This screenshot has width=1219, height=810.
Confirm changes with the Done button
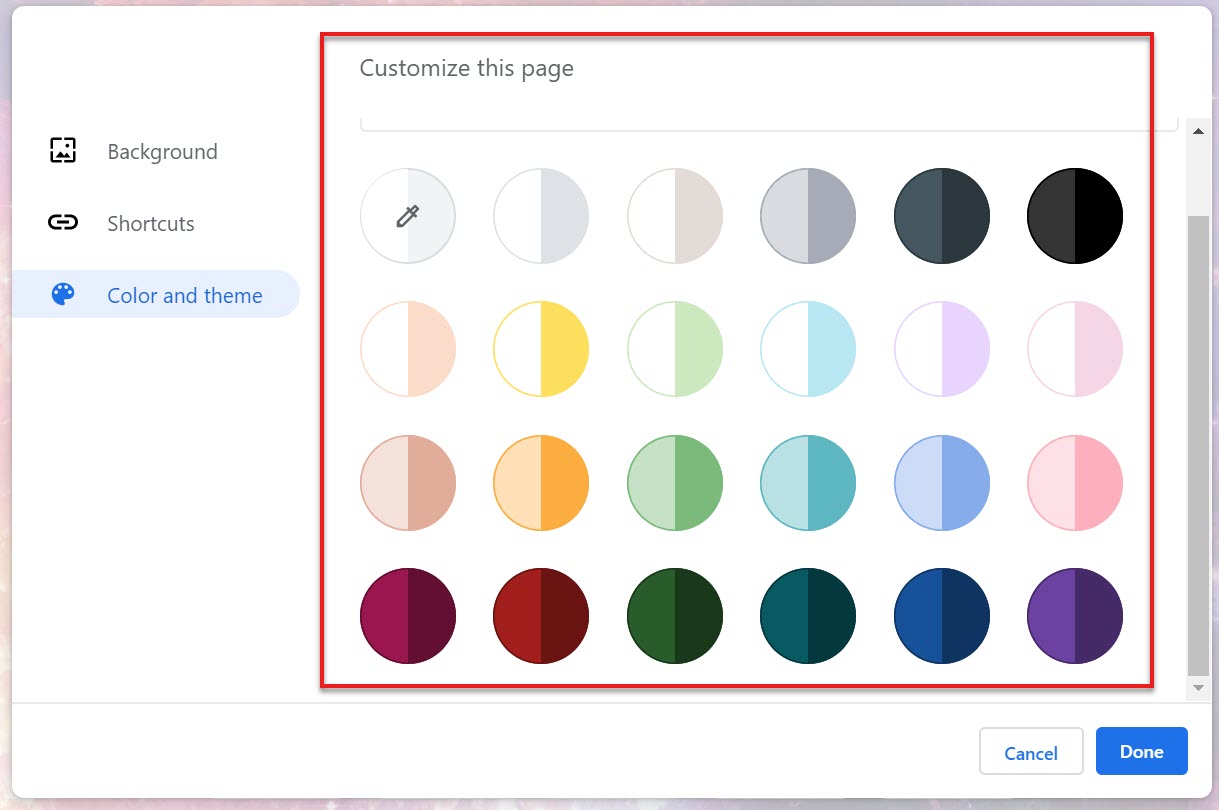(1141, 751)
